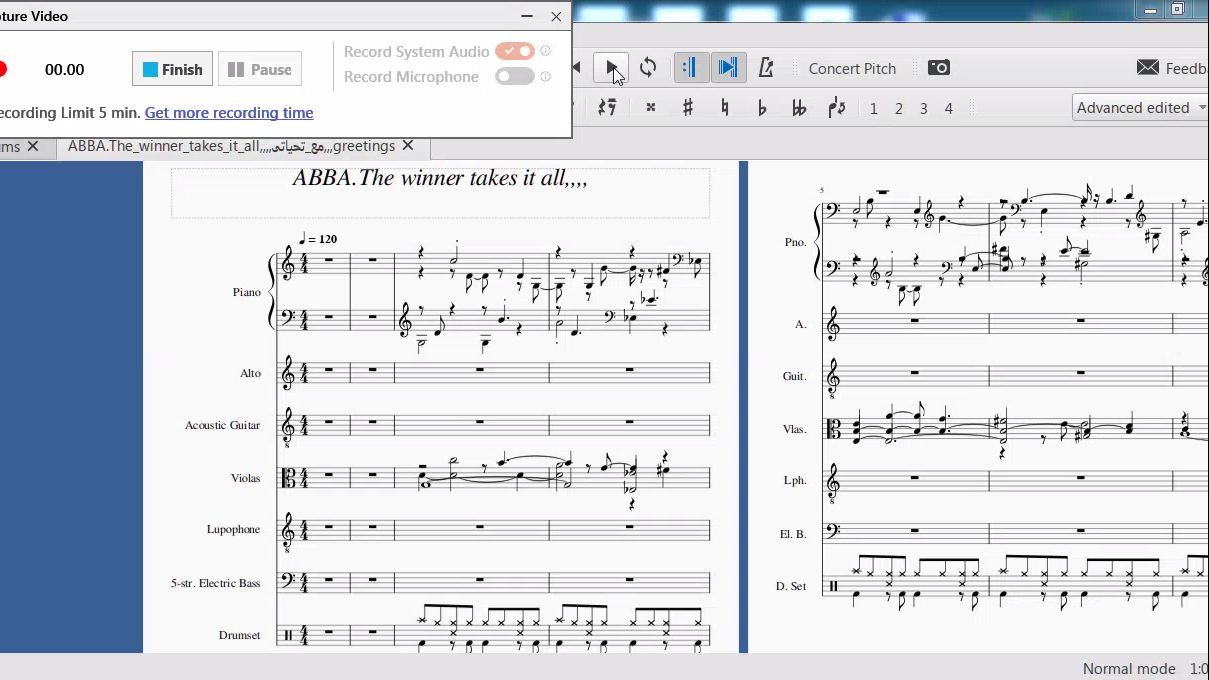
Task: Select the D. Set label on second page
Action: [791, 586]
